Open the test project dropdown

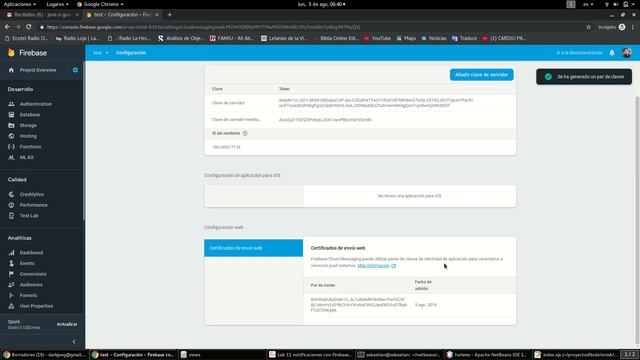click(x=100, y=53)
